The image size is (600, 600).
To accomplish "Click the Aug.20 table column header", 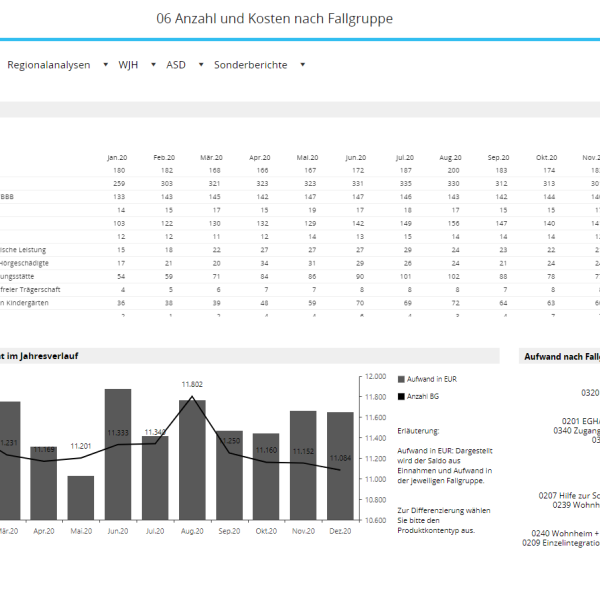I will [450, 158].
